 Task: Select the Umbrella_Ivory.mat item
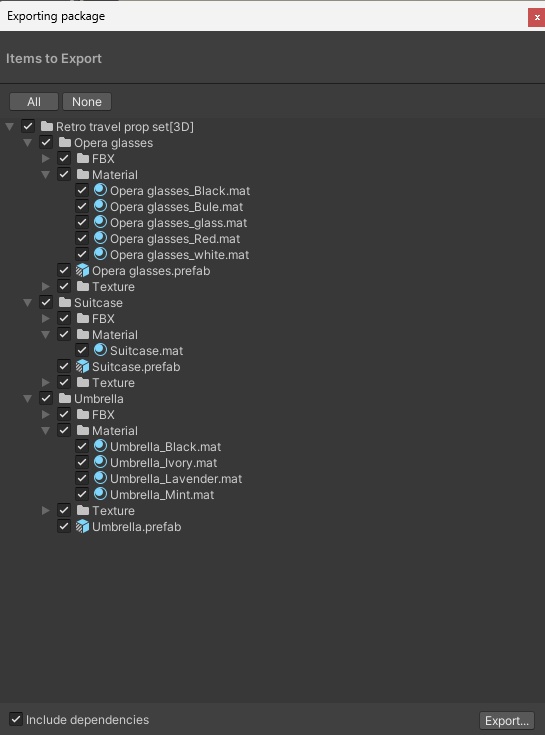click(164, 463)
